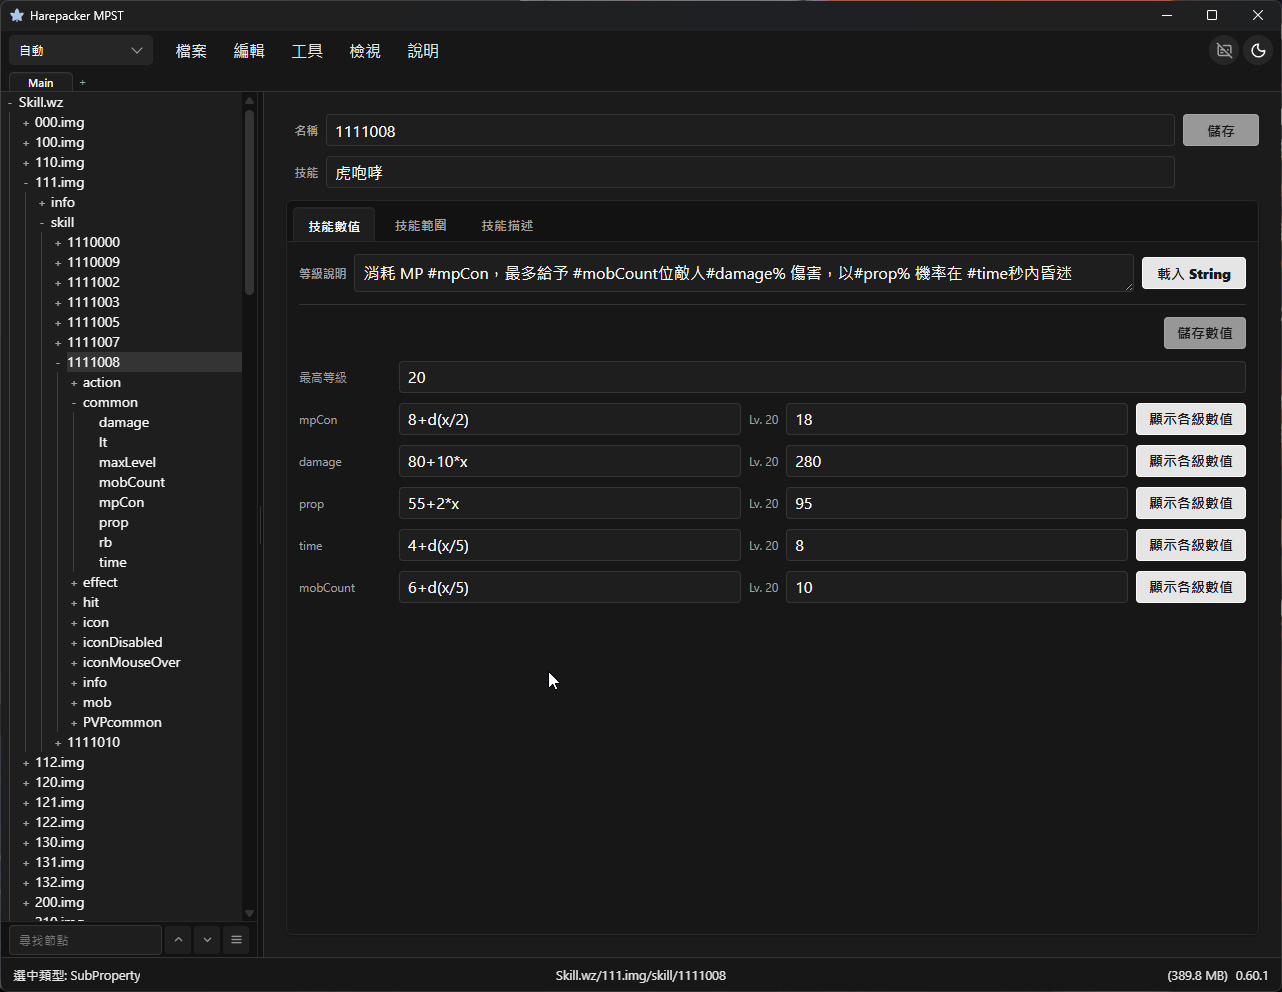Click the 儲存 button
The height and width of the screenshot is (992, 1282).
(1220, 130)
